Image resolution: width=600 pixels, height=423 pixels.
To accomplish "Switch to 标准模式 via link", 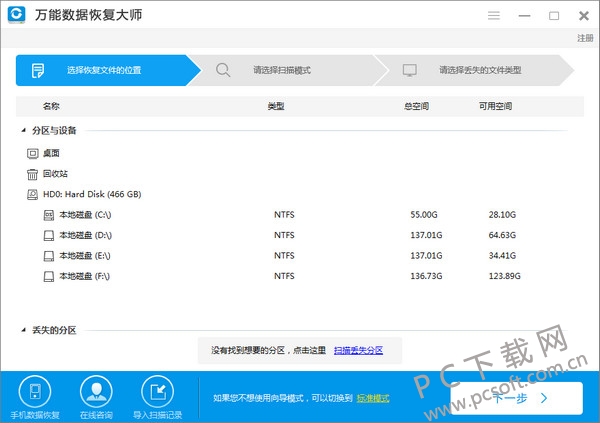I will point(373,399).
